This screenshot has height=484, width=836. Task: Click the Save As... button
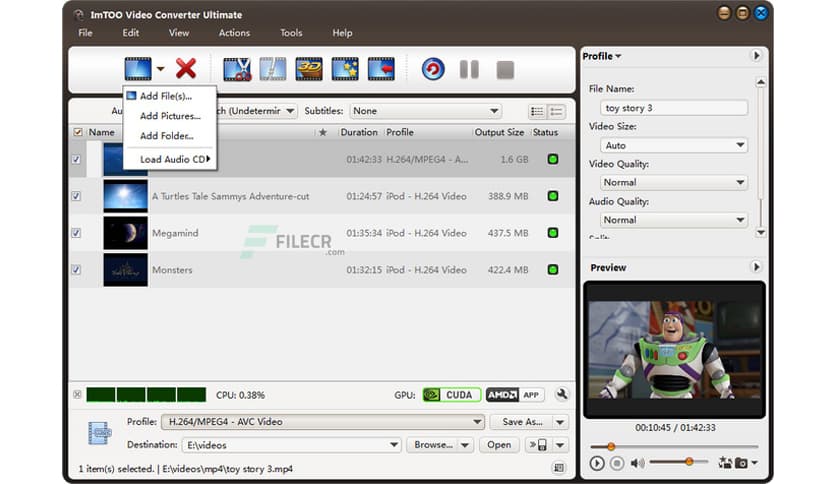[522, 422]
